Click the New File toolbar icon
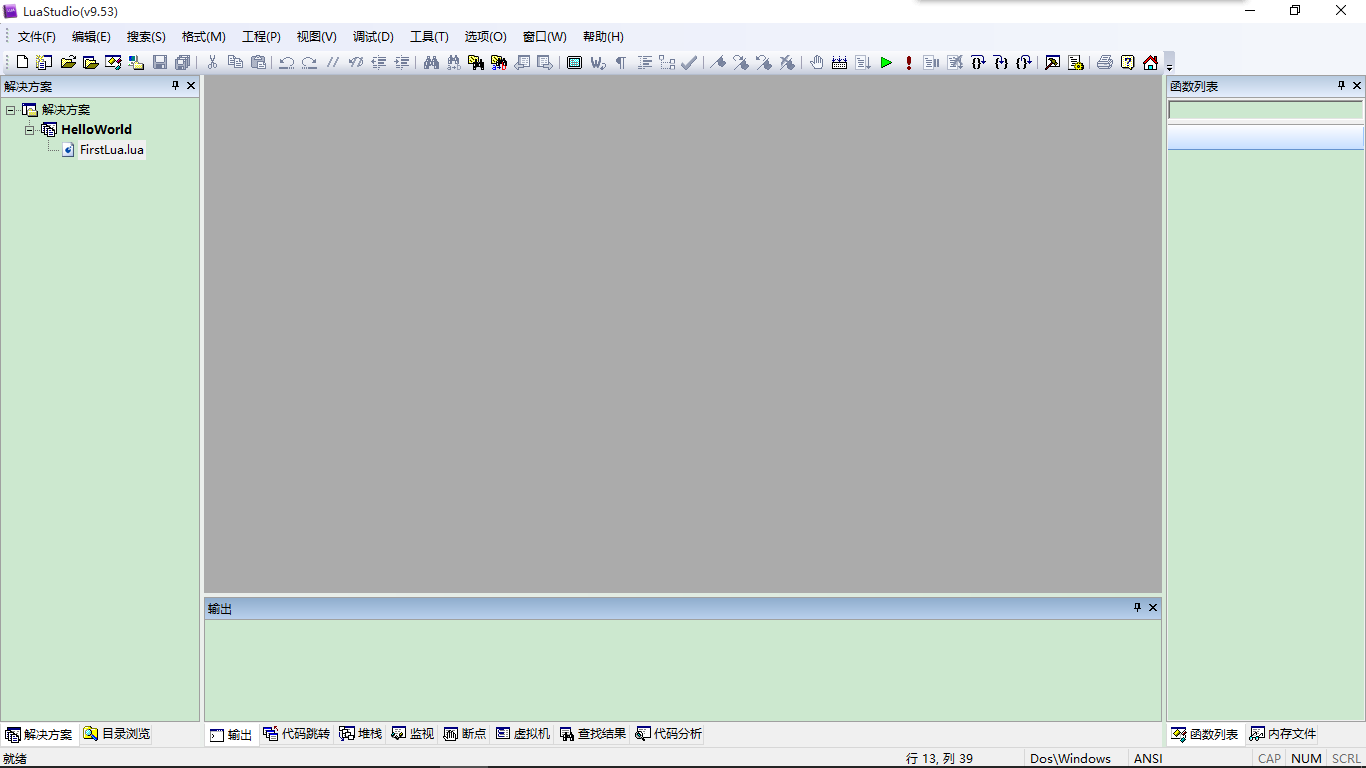The height and width of the screenshot is (768, 1366). coord(22,62)
